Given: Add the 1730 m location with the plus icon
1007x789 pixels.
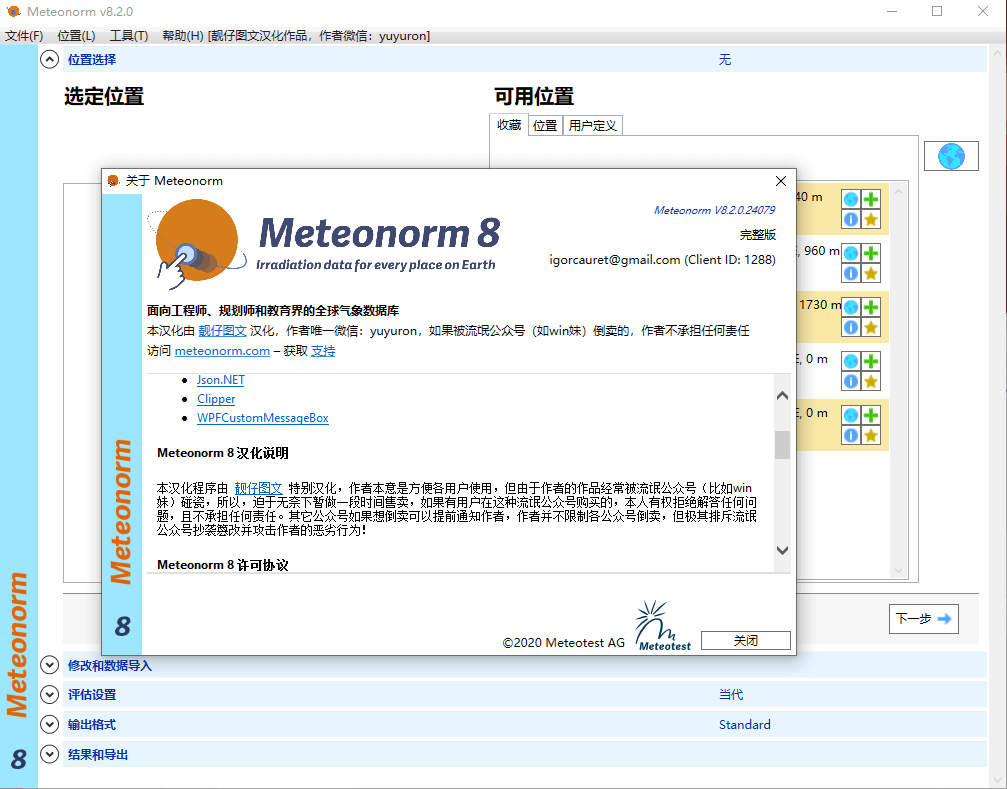Looking at the screenshot, I should 871,307.
